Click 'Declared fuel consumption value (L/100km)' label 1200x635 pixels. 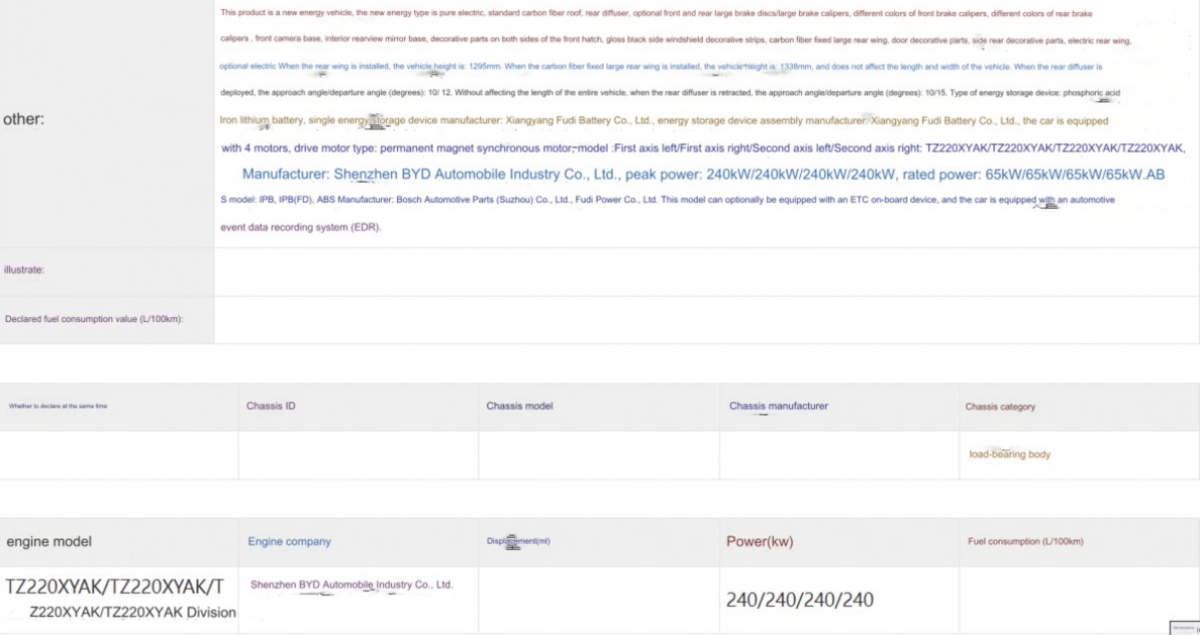[94, 319]
